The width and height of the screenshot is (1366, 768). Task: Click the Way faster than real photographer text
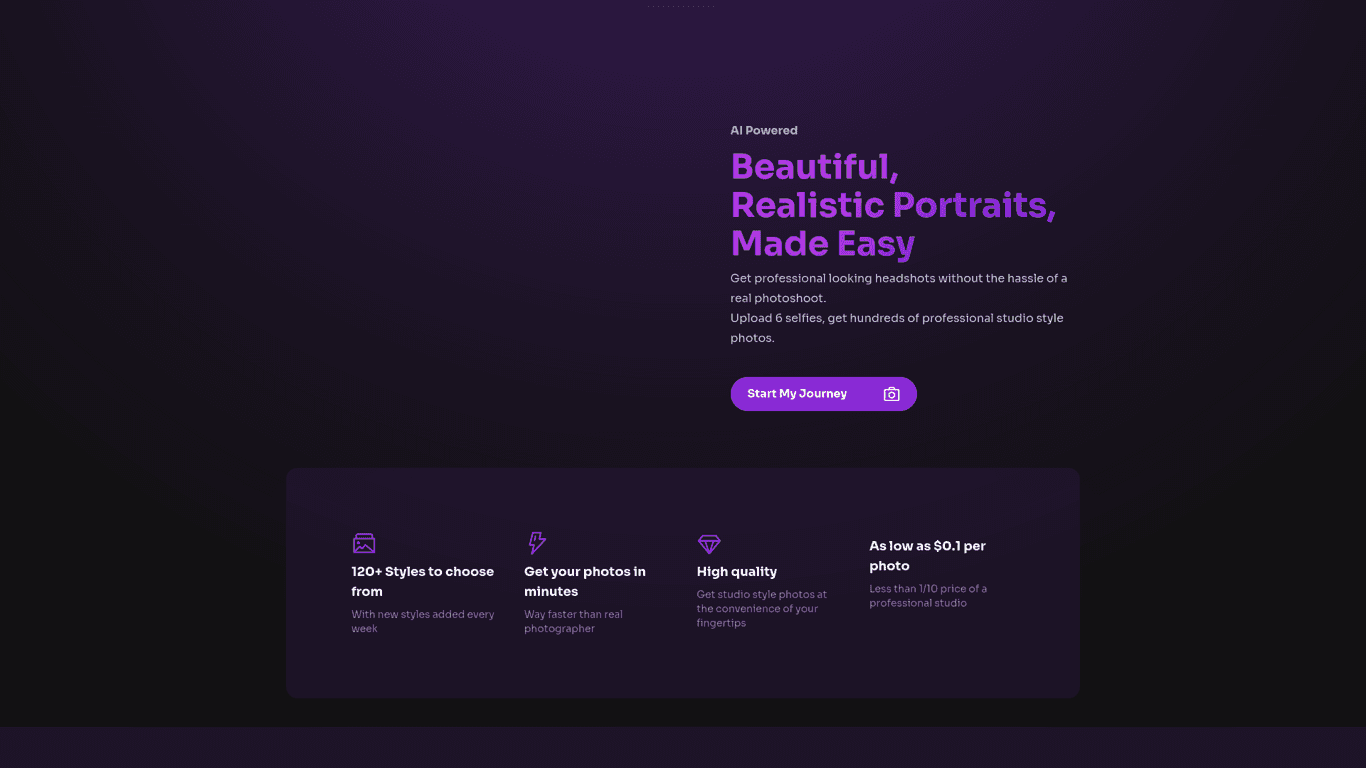pyautogui.click(x=573, y=621)
